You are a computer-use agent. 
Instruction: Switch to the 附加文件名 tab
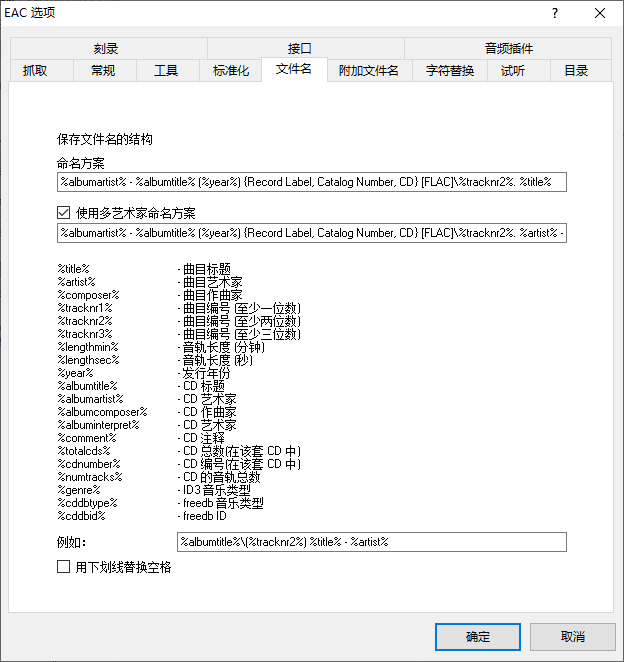368,71
